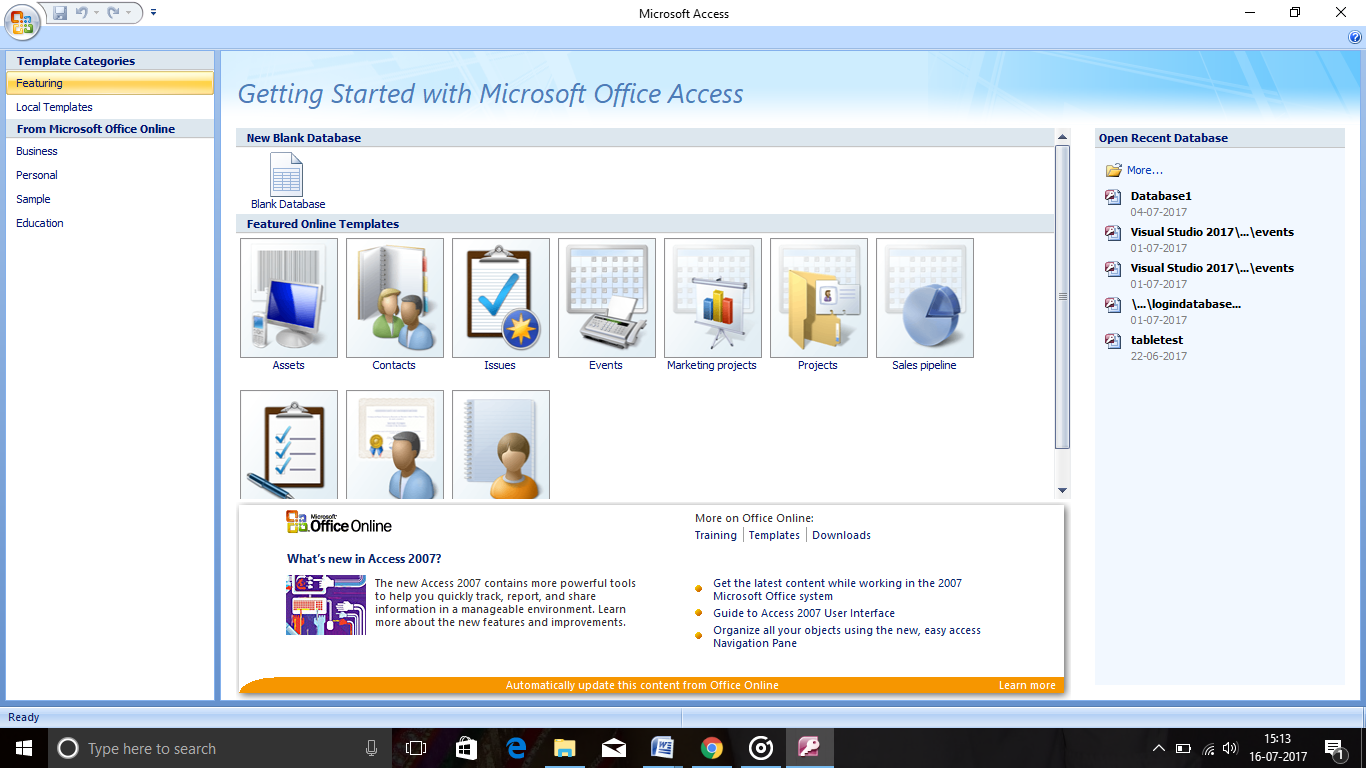
Task: Open File Explorer from taskbar
Action: coord(565,748)
